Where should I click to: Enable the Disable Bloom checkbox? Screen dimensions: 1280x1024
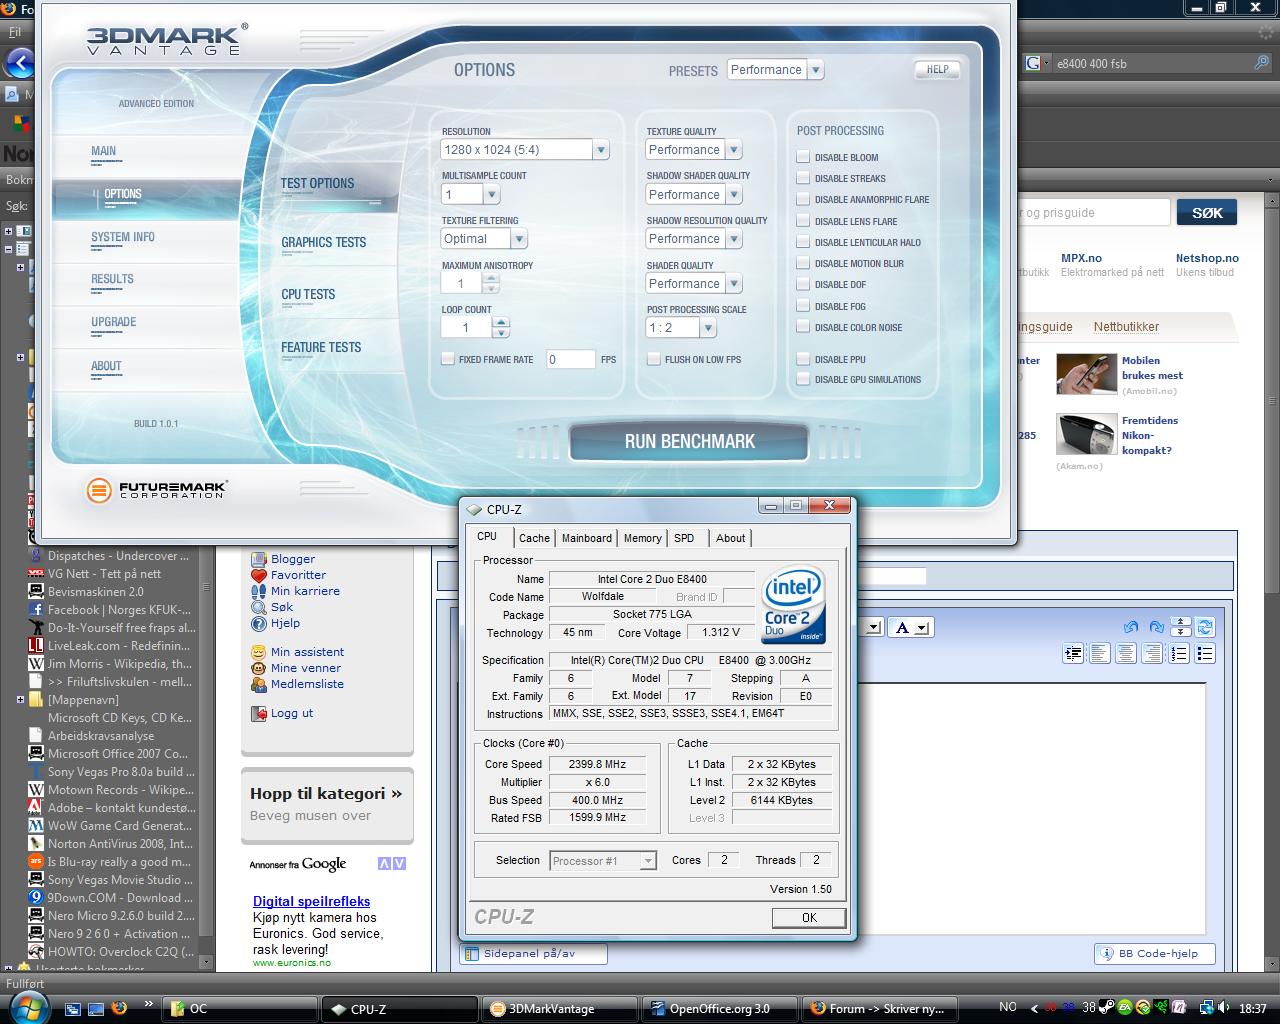(803, 157)
